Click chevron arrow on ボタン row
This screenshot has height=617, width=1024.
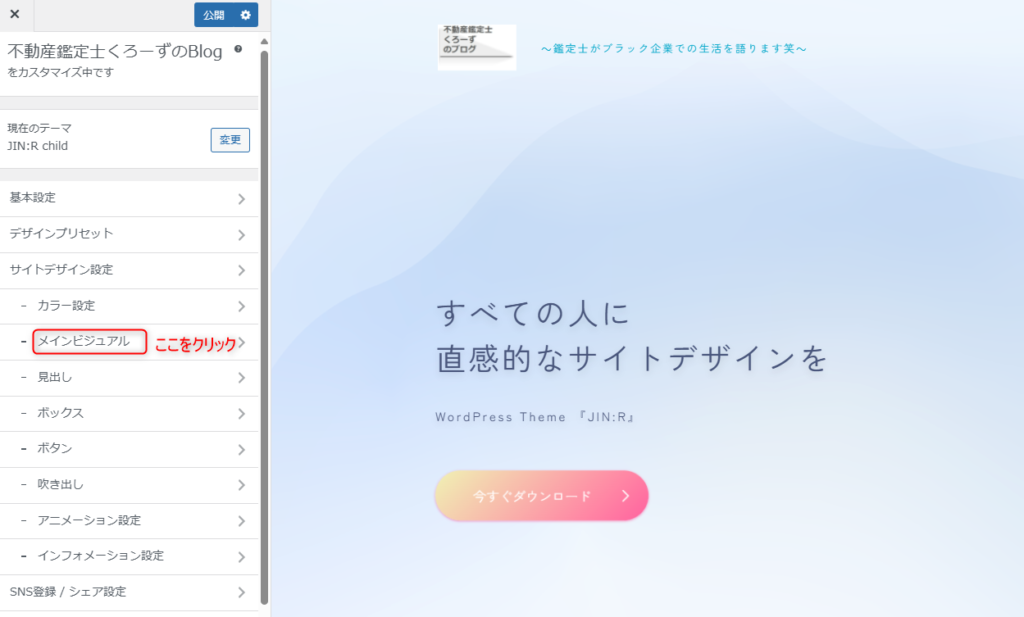242,450
